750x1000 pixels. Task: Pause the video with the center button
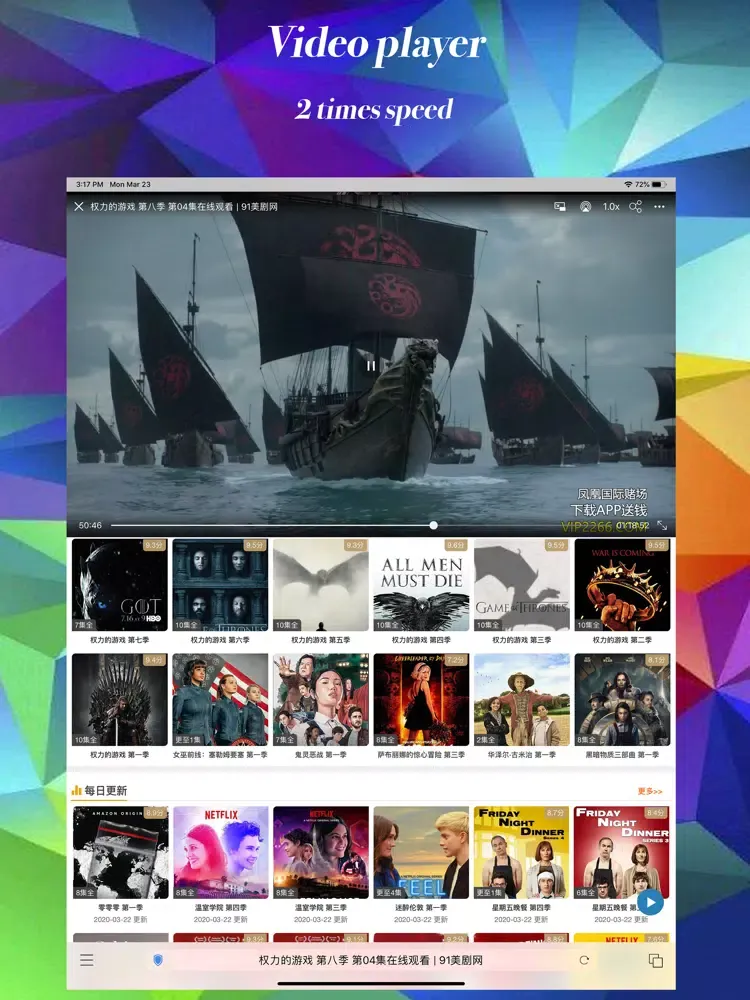pyautogui.click(x=371, y=365)
